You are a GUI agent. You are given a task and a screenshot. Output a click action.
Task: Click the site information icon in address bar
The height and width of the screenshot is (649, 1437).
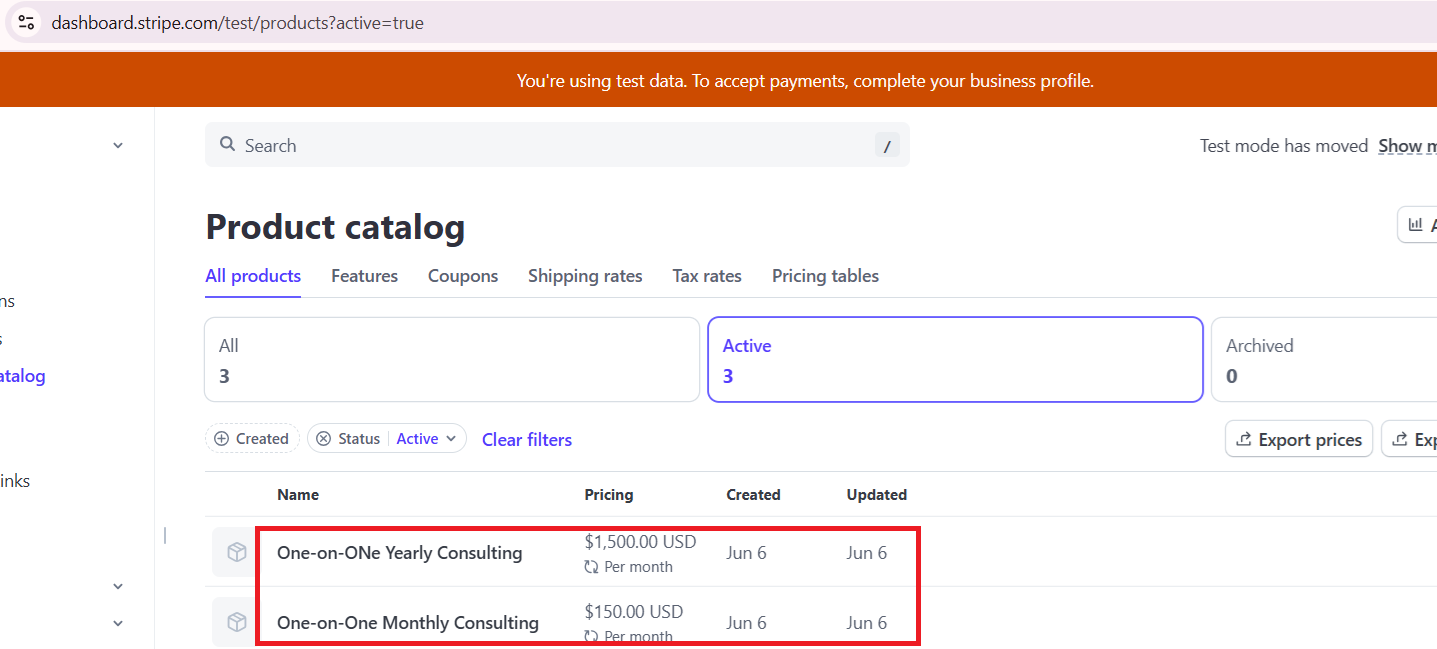[27, 22]
